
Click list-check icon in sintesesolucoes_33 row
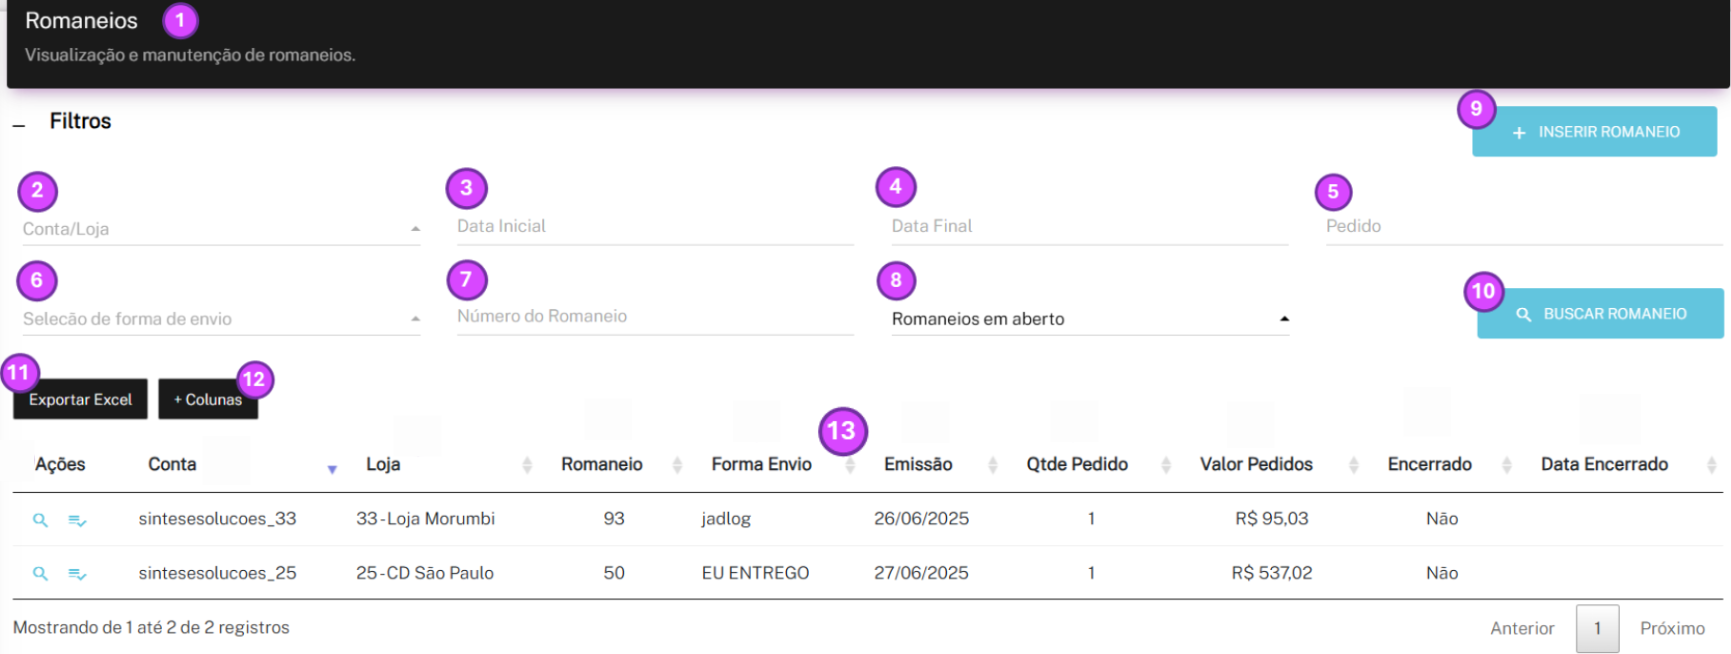click(x=77, y=520)
